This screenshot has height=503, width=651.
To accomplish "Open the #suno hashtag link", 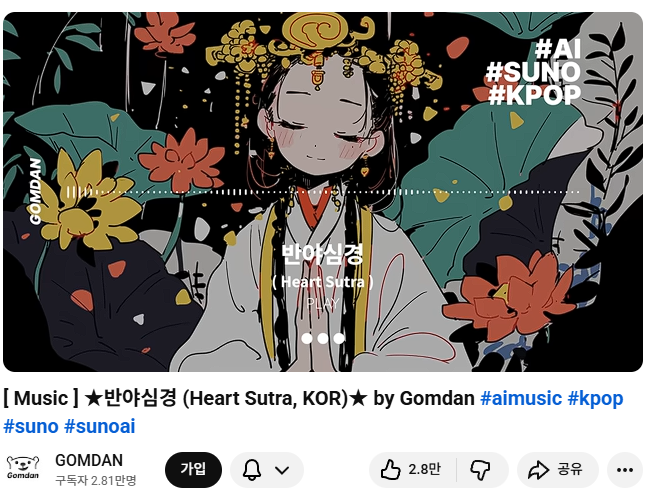I will 31,427.
